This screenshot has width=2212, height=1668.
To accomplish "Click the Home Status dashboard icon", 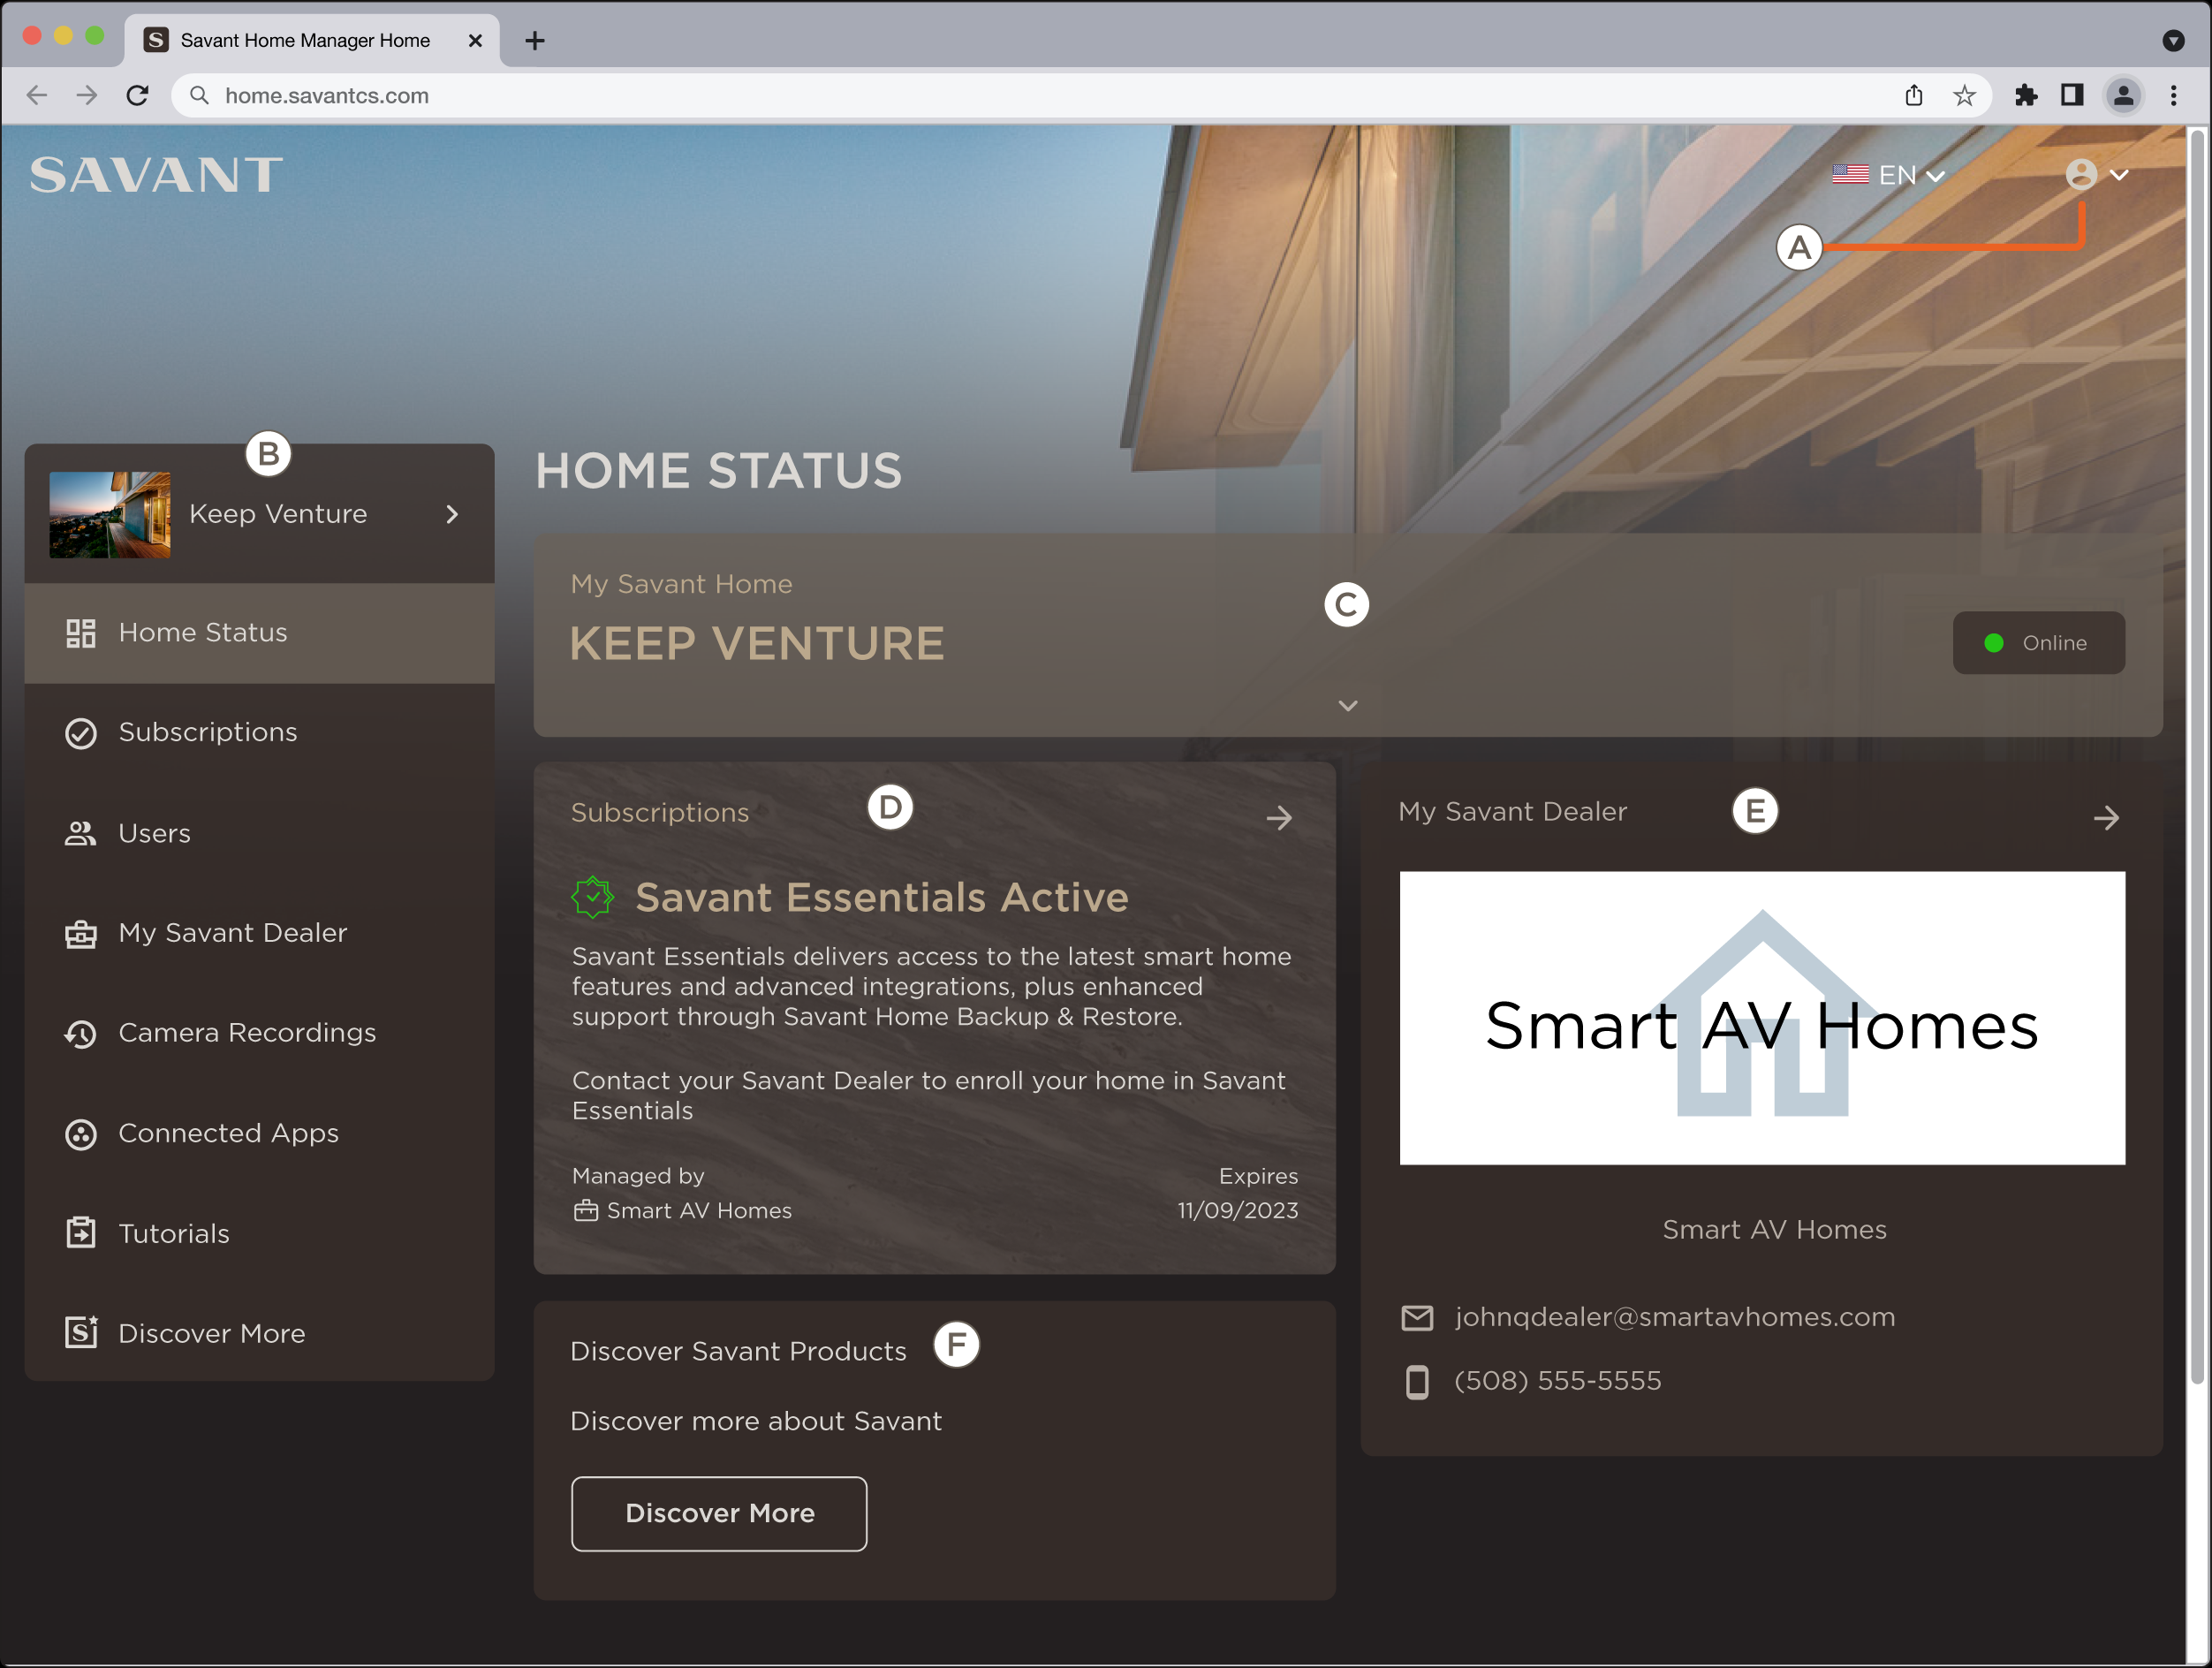I will coord(80,633).
